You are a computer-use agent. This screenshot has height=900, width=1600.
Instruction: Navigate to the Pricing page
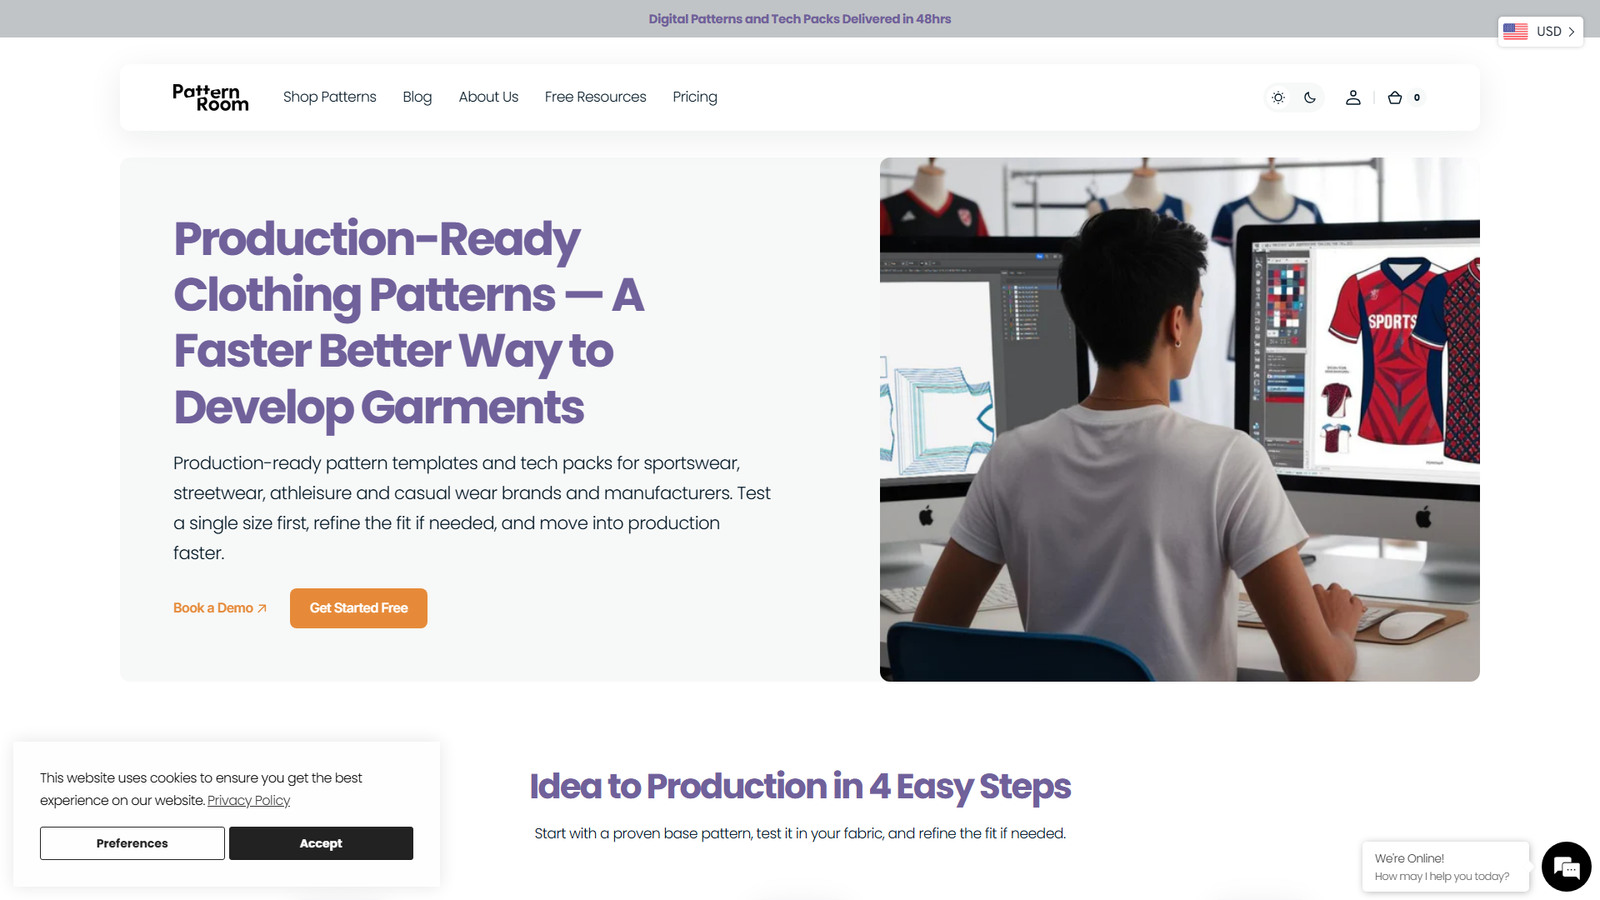tap(694, 97)
